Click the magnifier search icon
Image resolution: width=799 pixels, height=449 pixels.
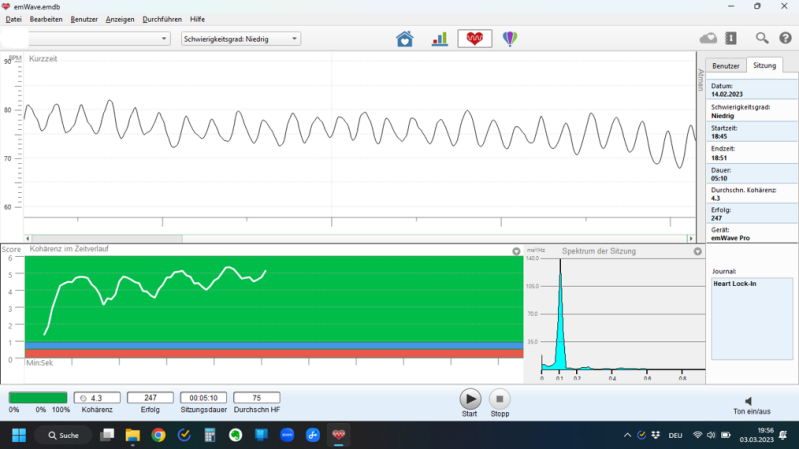tap(762, 38)
